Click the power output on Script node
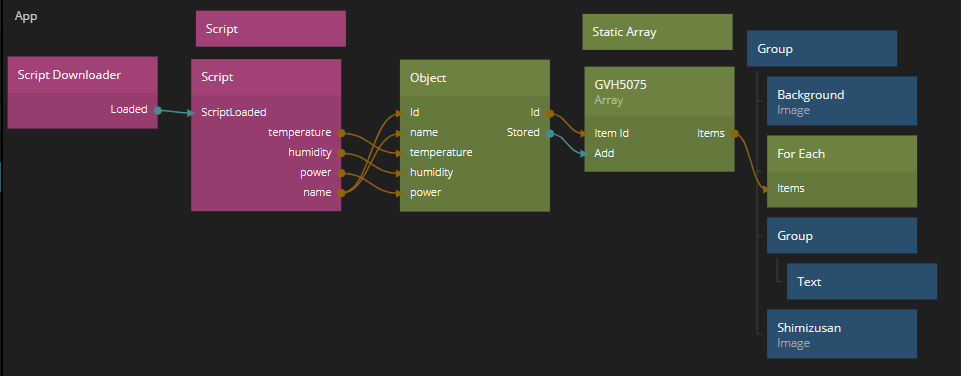Image resolution: width=961 pixels, height=376 pixels. 341,173
